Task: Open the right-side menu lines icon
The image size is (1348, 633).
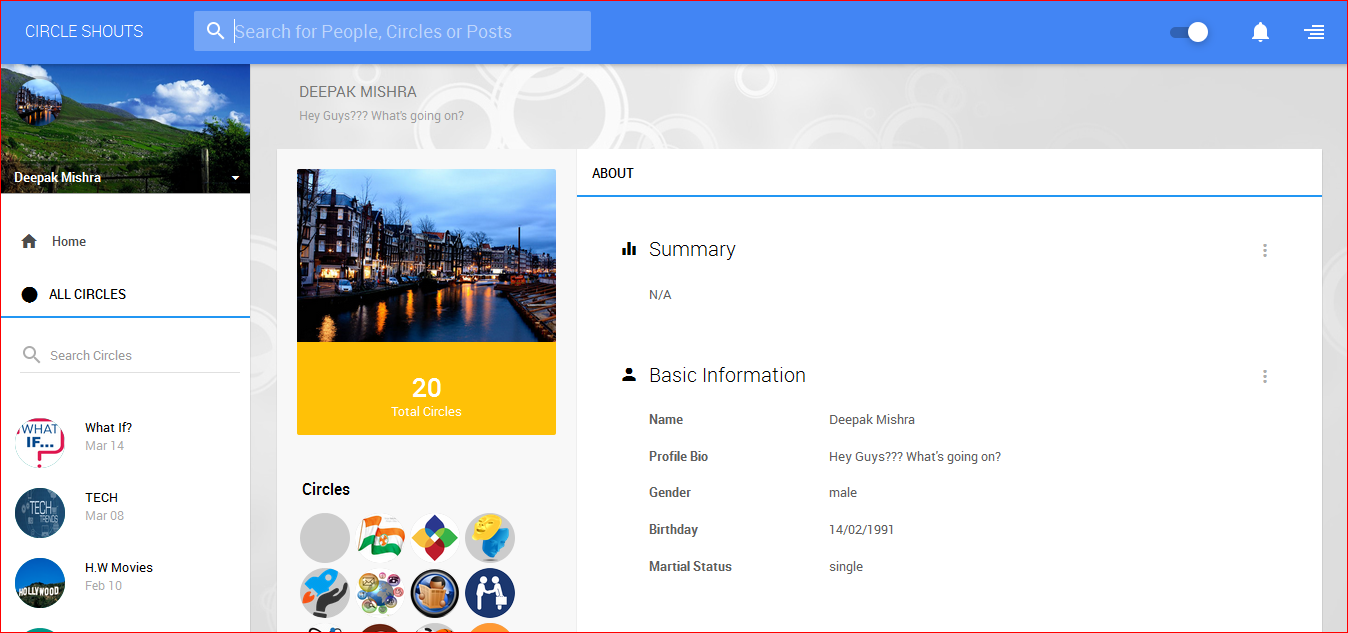Action: (x=1314, y=32)
